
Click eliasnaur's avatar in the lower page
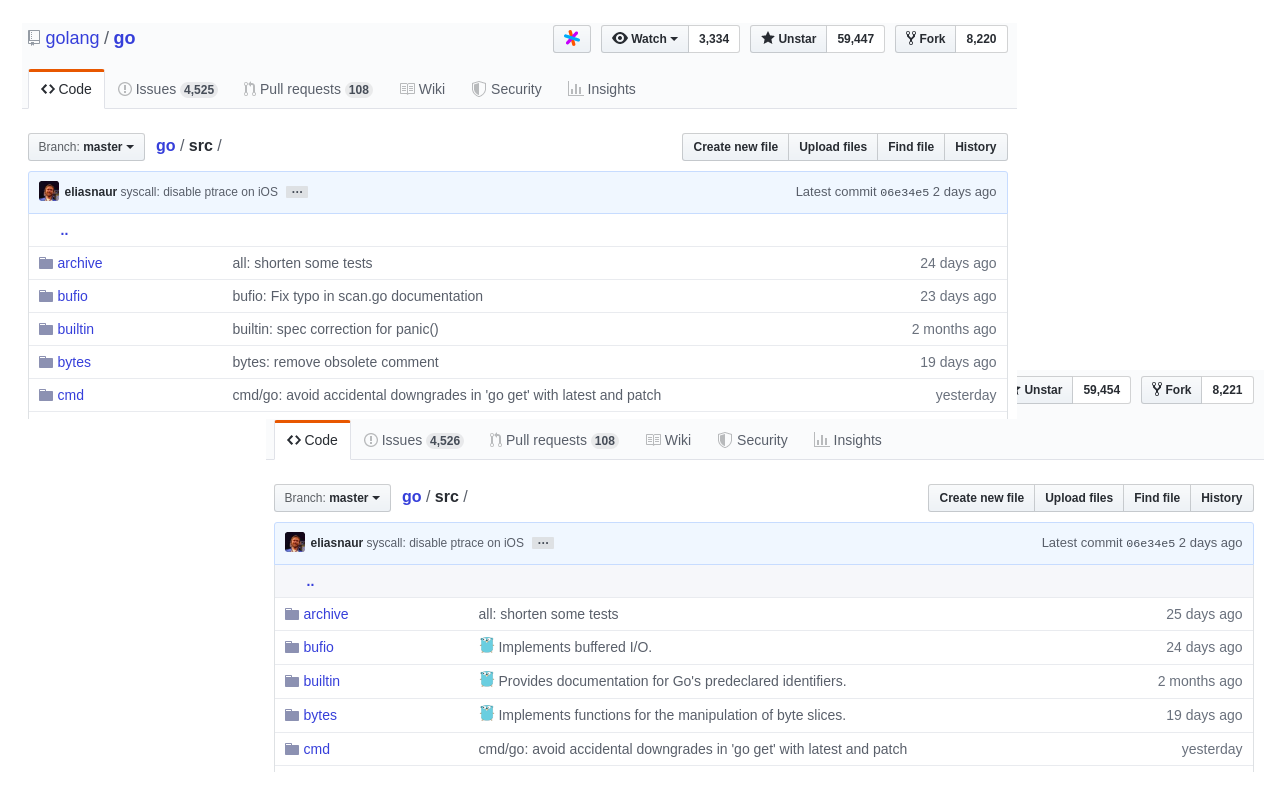coord(295,542)
